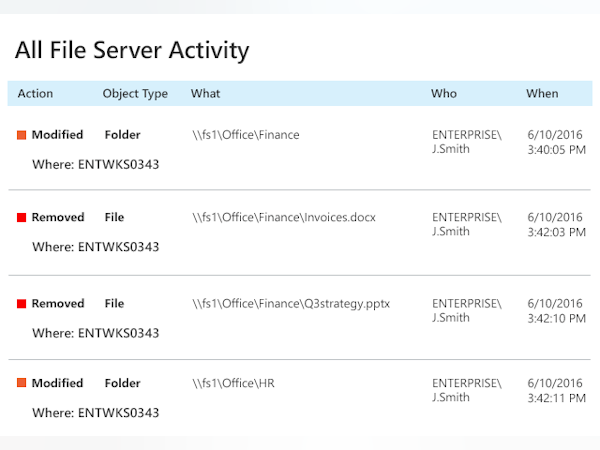
Task: Click the red Removed icon for Invoices.docx
Action: coord(21,218)
